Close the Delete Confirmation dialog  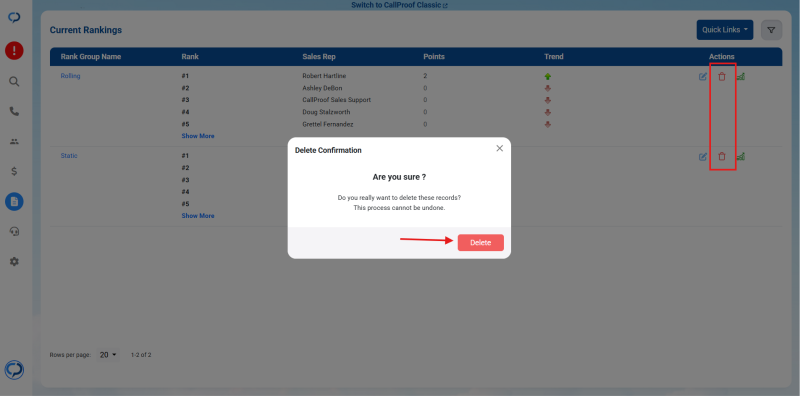pyautogui.click(x=499, y=148)
